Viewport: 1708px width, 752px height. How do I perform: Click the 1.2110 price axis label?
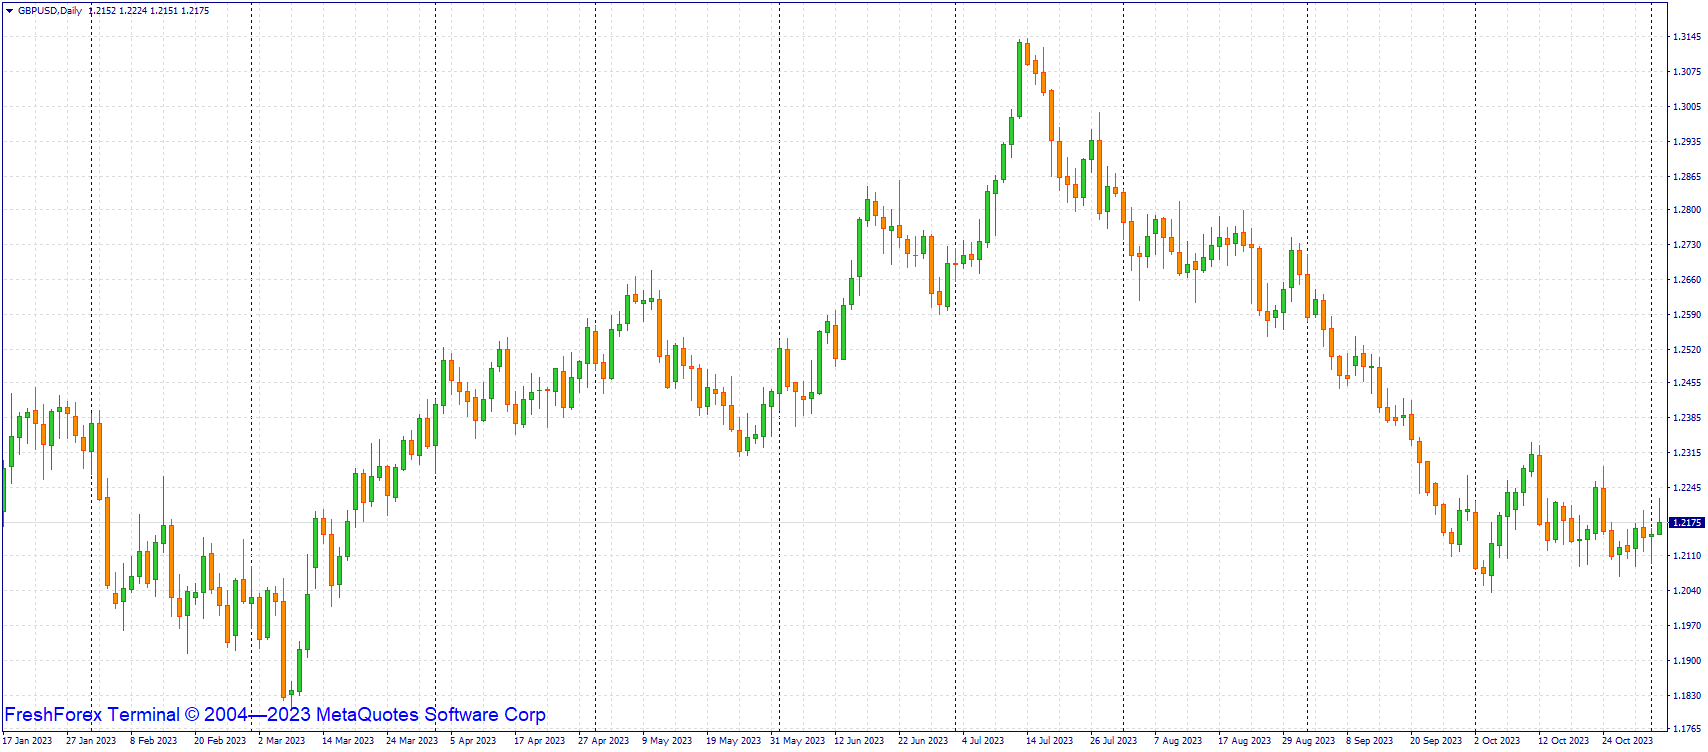(x=1687, y=556)
